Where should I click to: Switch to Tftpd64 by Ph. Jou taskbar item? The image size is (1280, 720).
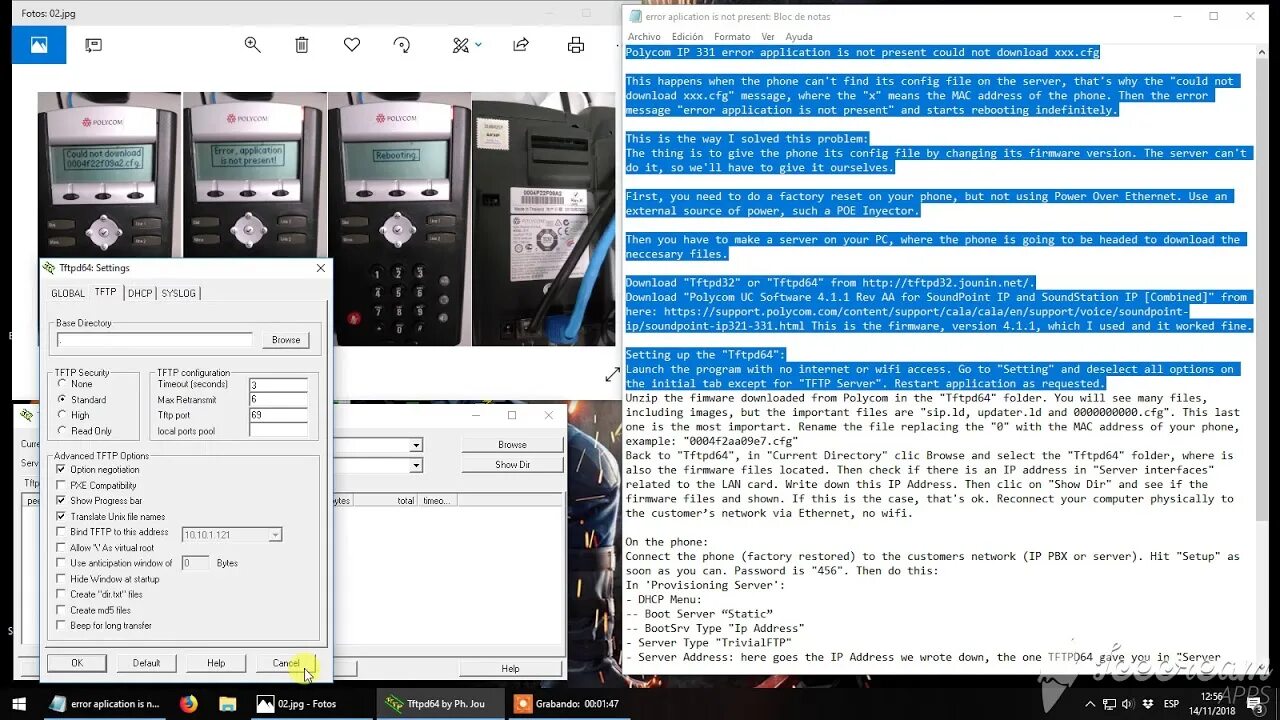point(440,704)
